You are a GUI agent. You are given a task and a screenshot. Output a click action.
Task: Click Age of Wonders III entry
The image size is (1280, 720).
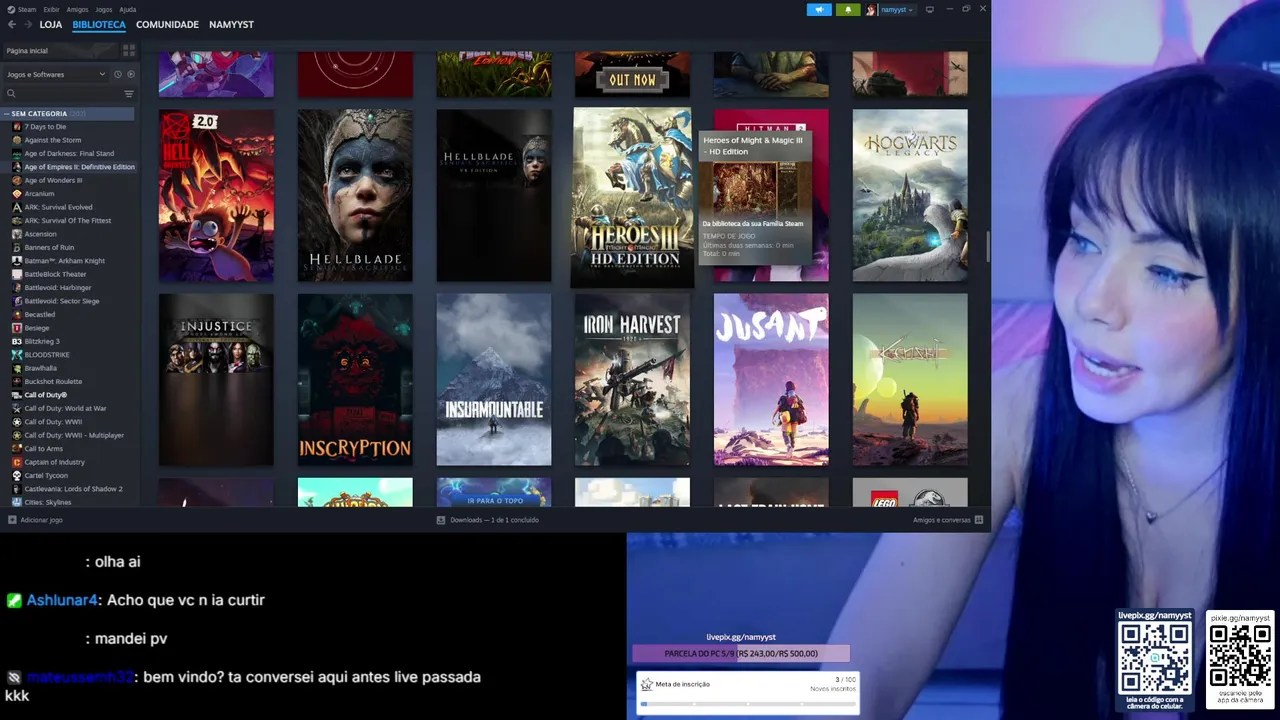tap(53, 180)
